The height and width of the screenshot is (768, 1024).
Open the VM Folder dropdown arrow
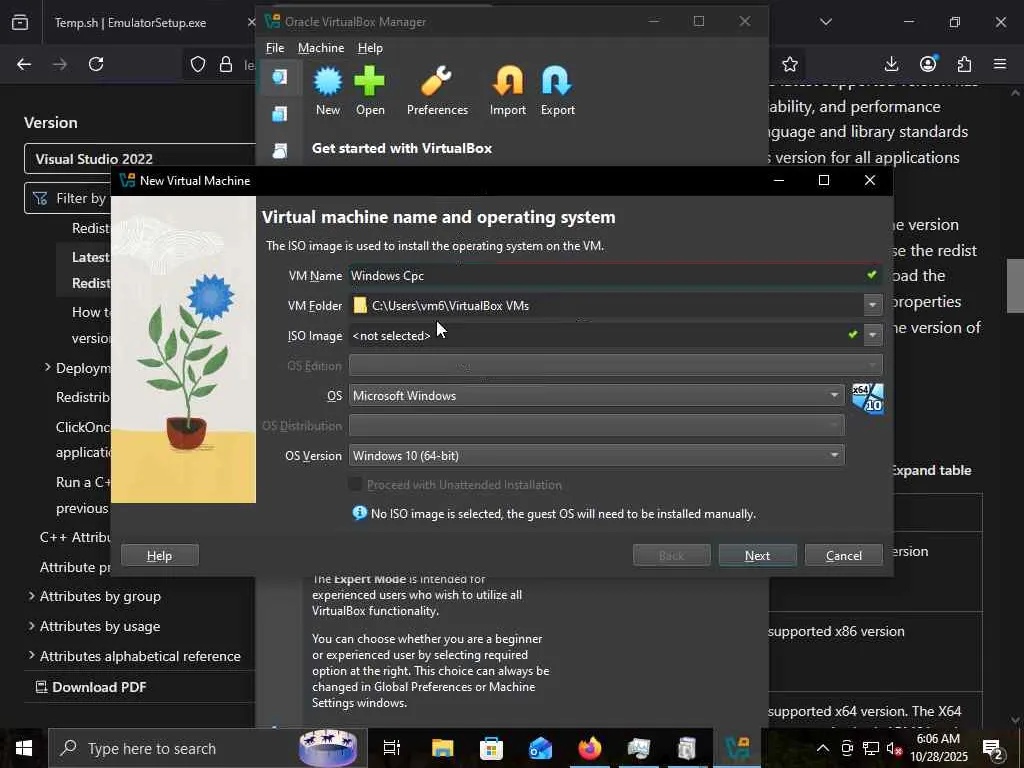click(872, 305)
